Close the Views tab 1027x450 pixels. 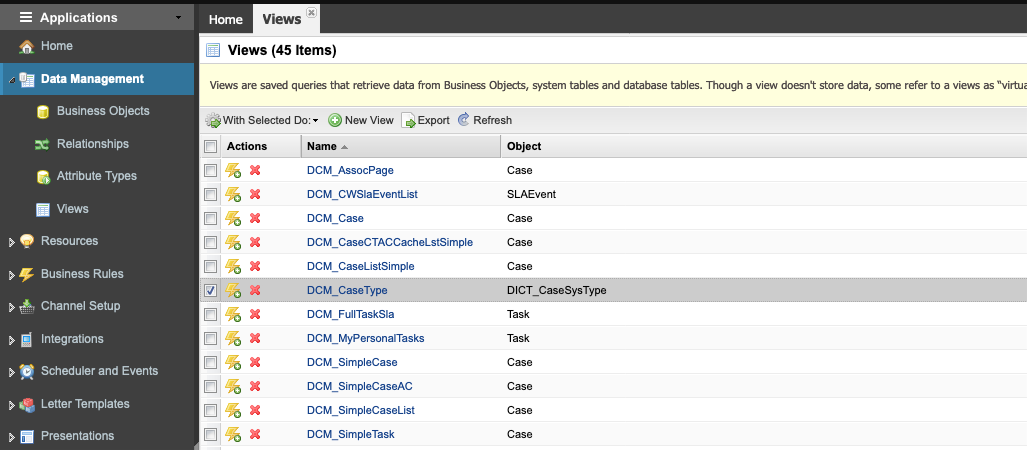[x=311, y=12]
